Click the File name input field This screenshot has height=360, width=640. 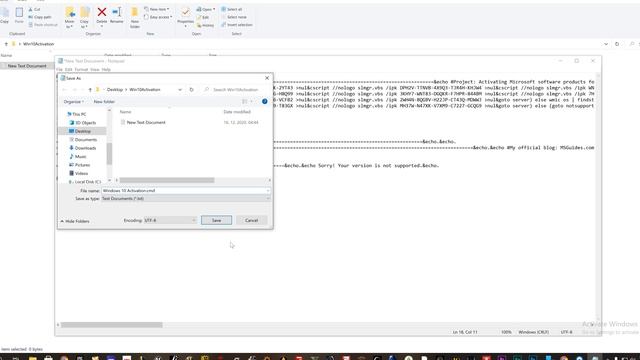tap(185, 191)
